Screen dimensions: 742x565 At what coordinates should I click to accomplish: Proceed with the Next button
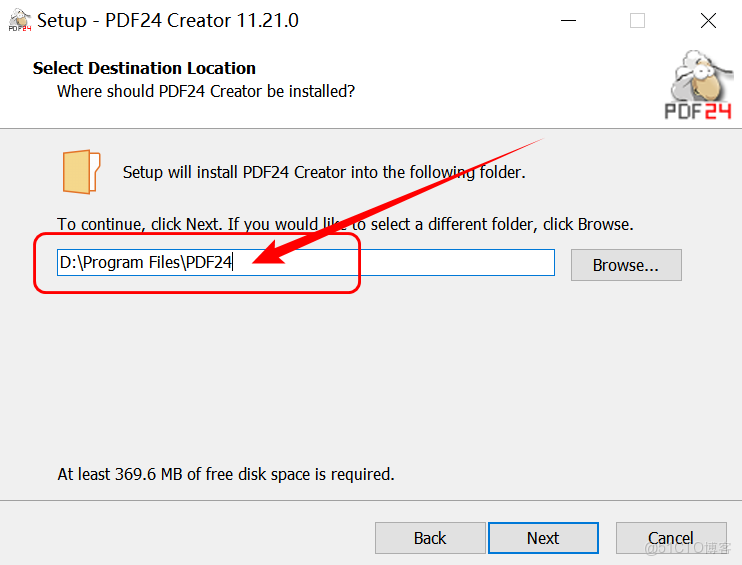pyautogui.click(x=543, y=538)
